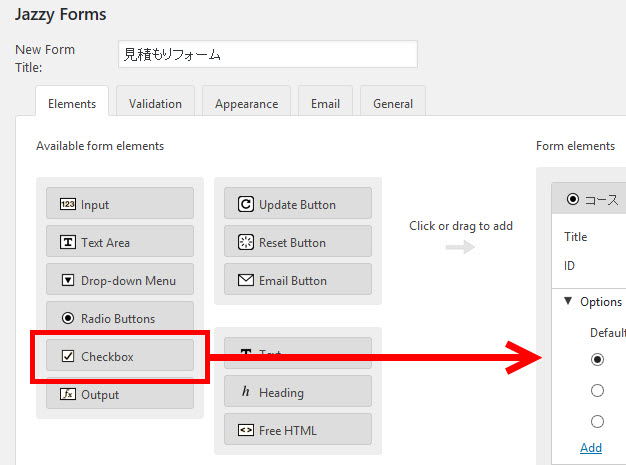This screenshot has height=465, width=626.
Task: Open the General tab
Action: pos(393,101)
